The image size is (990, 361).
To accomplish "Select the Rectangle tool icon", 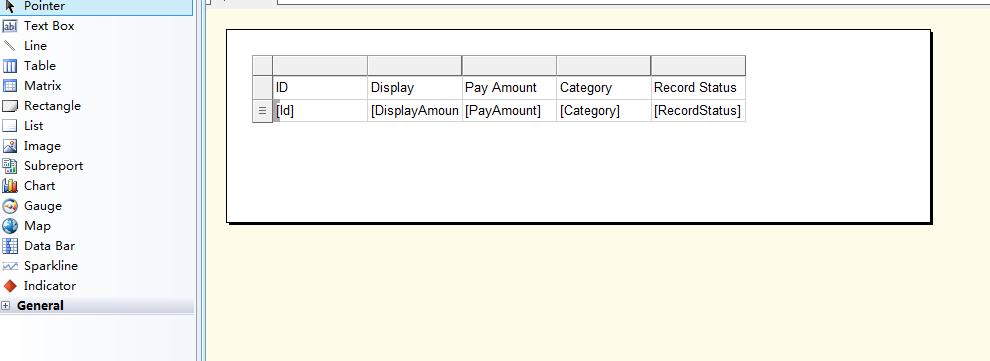I will (x=10, y=106).
